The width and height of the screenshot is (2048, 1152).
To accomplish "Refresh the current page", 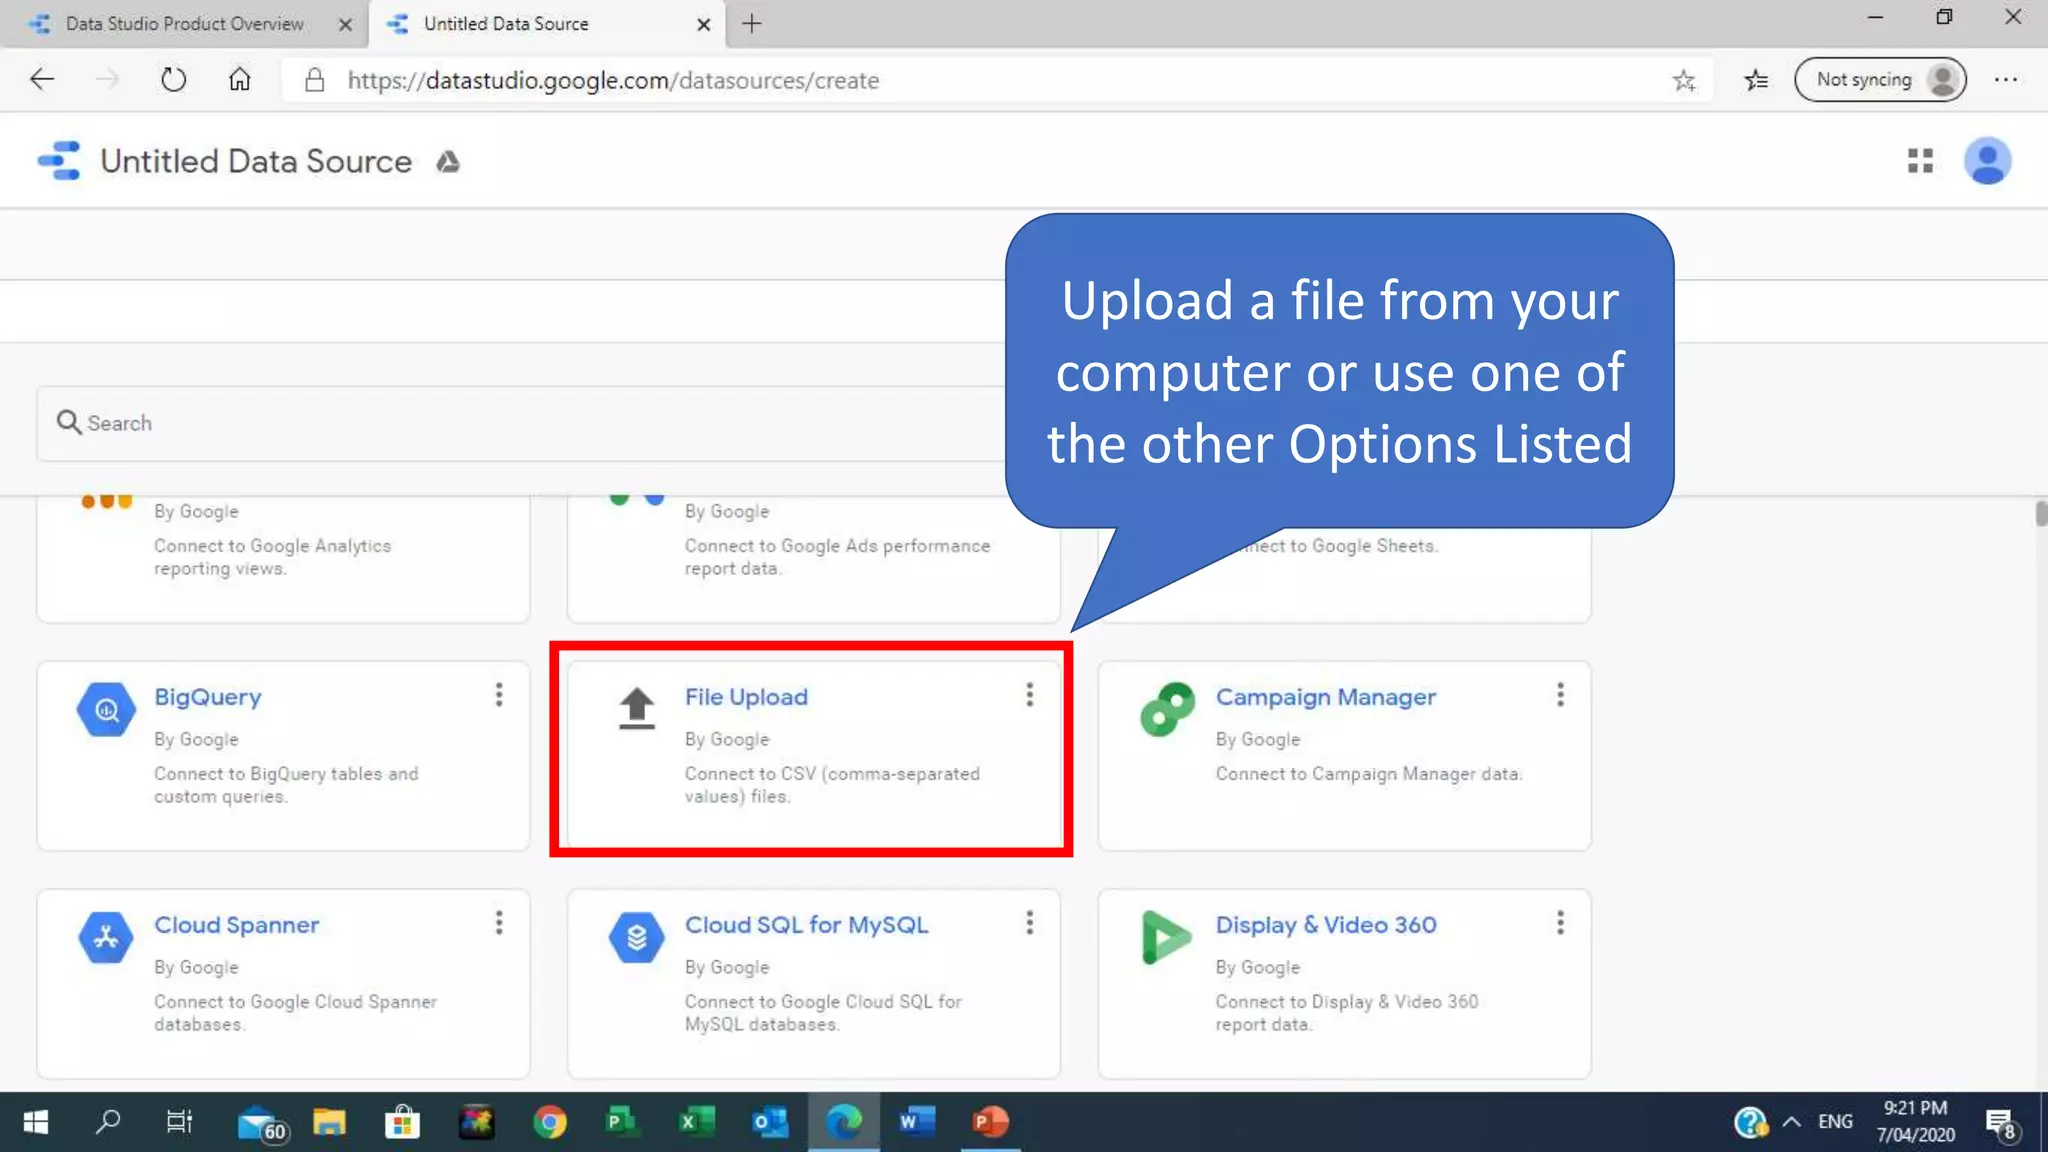I will (173, 80).
